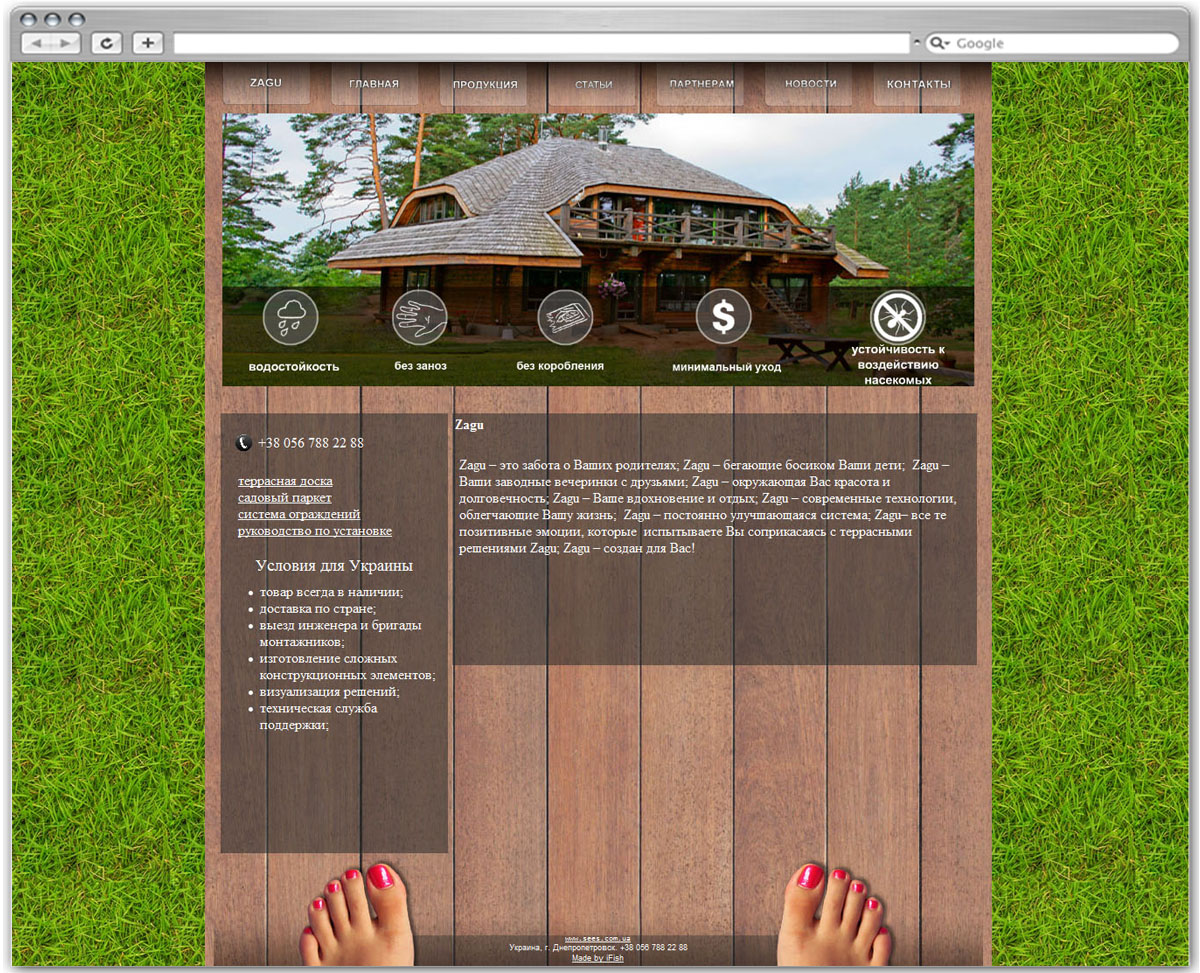Click the минимальный уход caption text
Screen dimensions: 1200x973
pyautogui.click(x=726, y=367)
